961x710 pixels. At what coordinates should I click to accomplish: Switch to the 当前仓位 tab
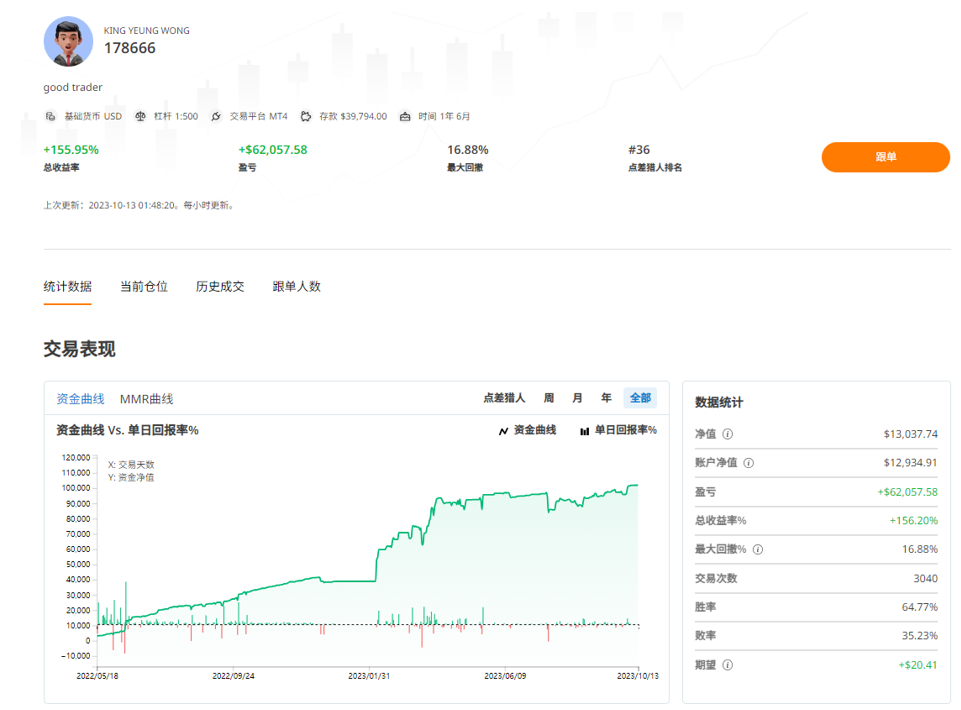tap(144, 286)
